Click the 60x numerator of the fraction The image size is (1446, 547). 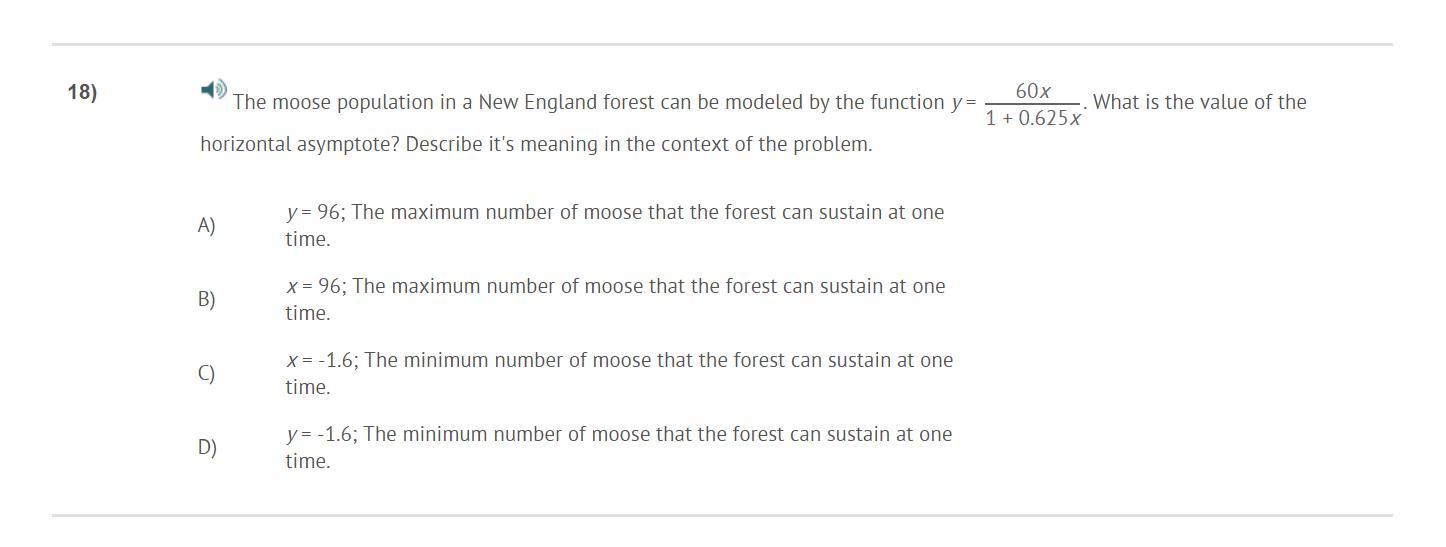point(1033,91)
